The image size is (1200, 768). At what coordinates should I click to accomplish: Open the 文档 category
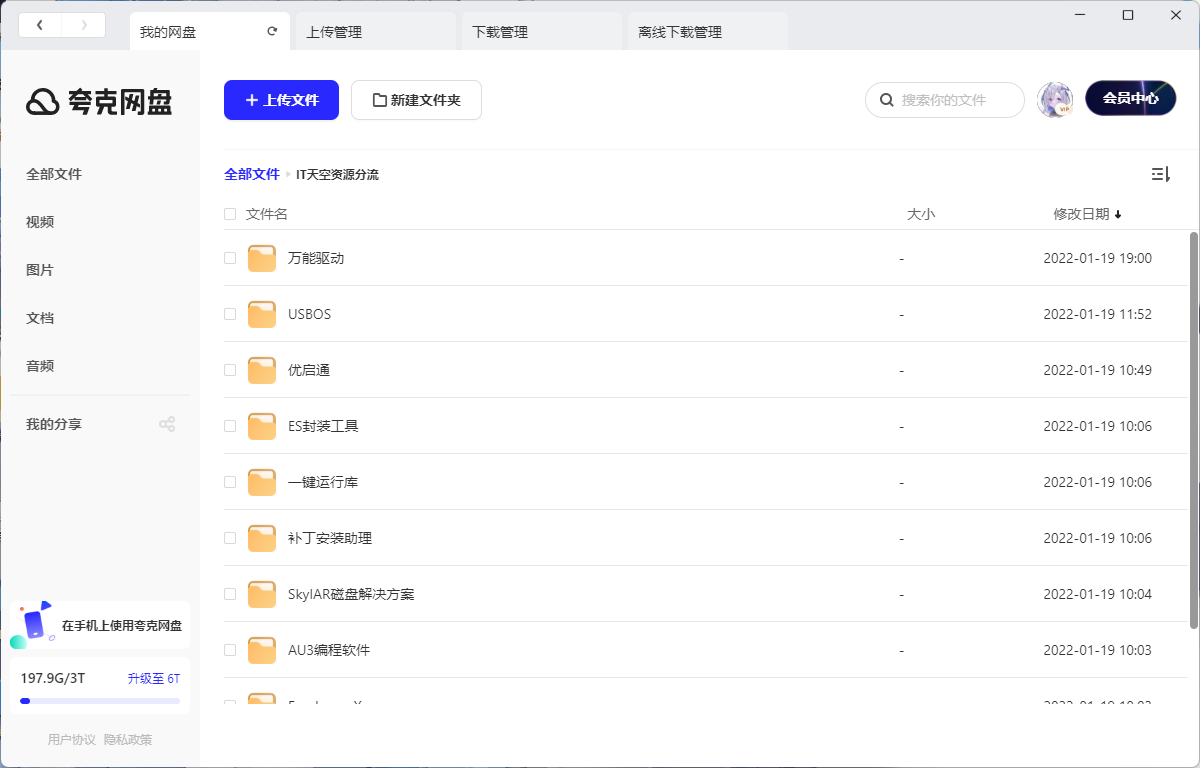point(40,317)
